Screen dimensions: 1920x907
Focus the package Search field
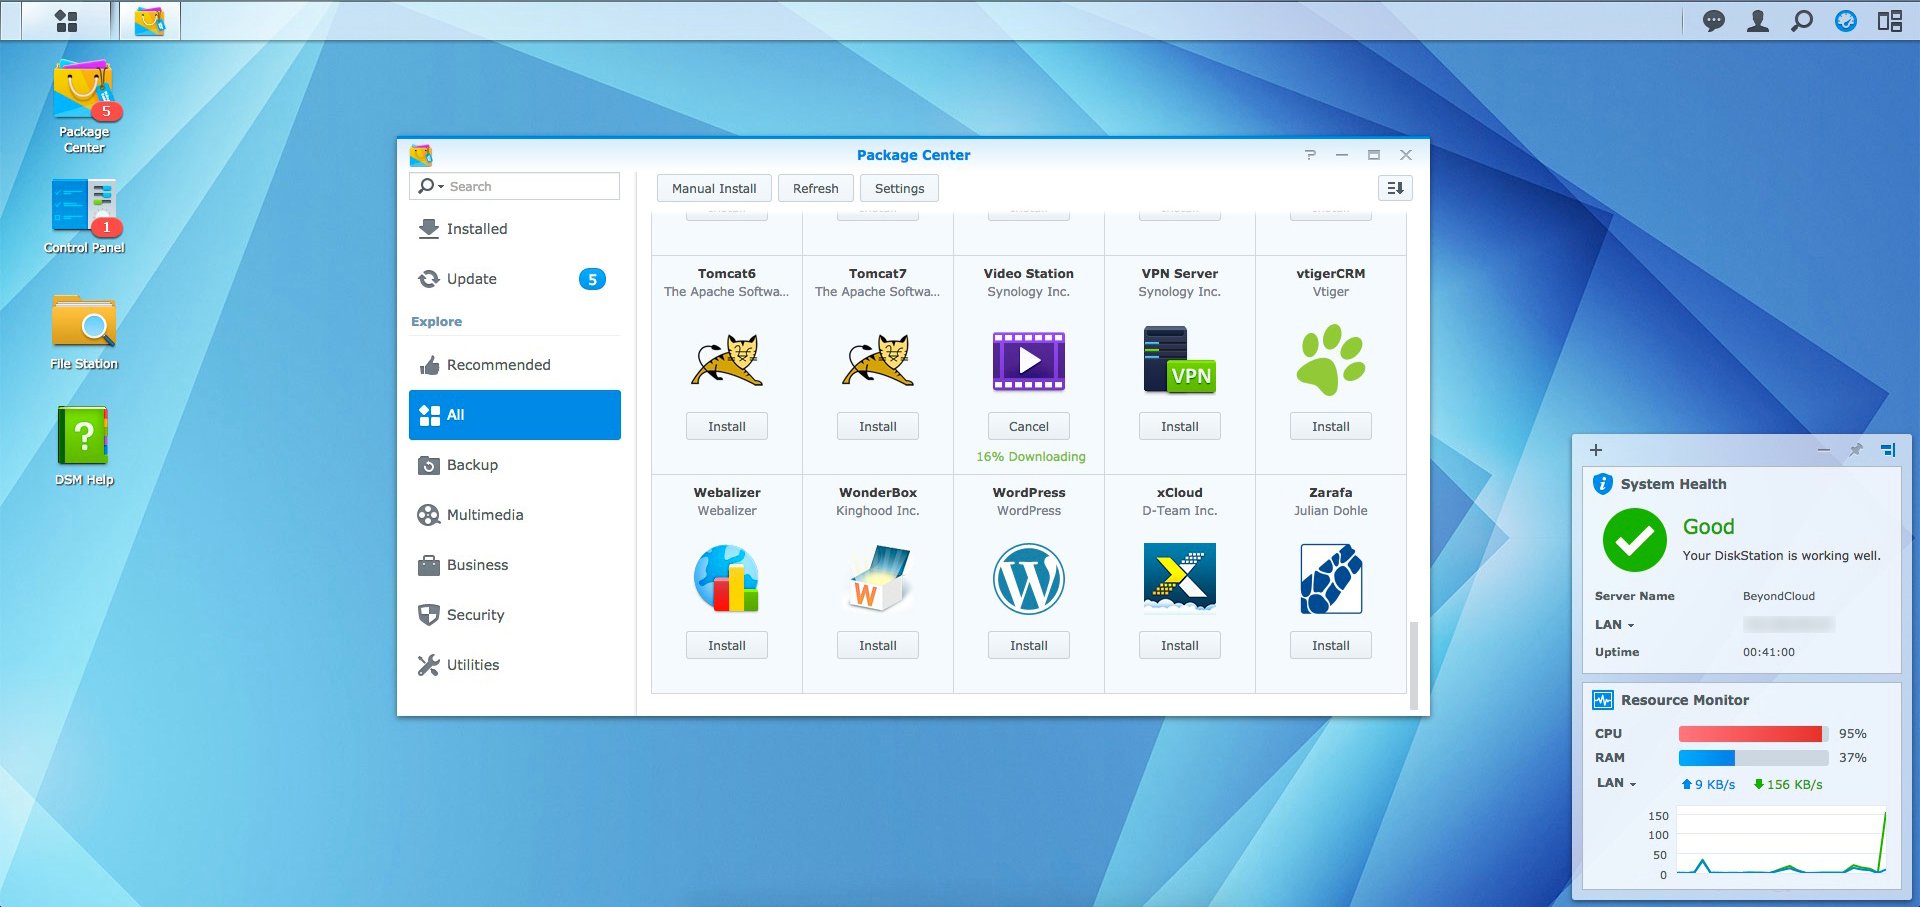click(515, 187)
